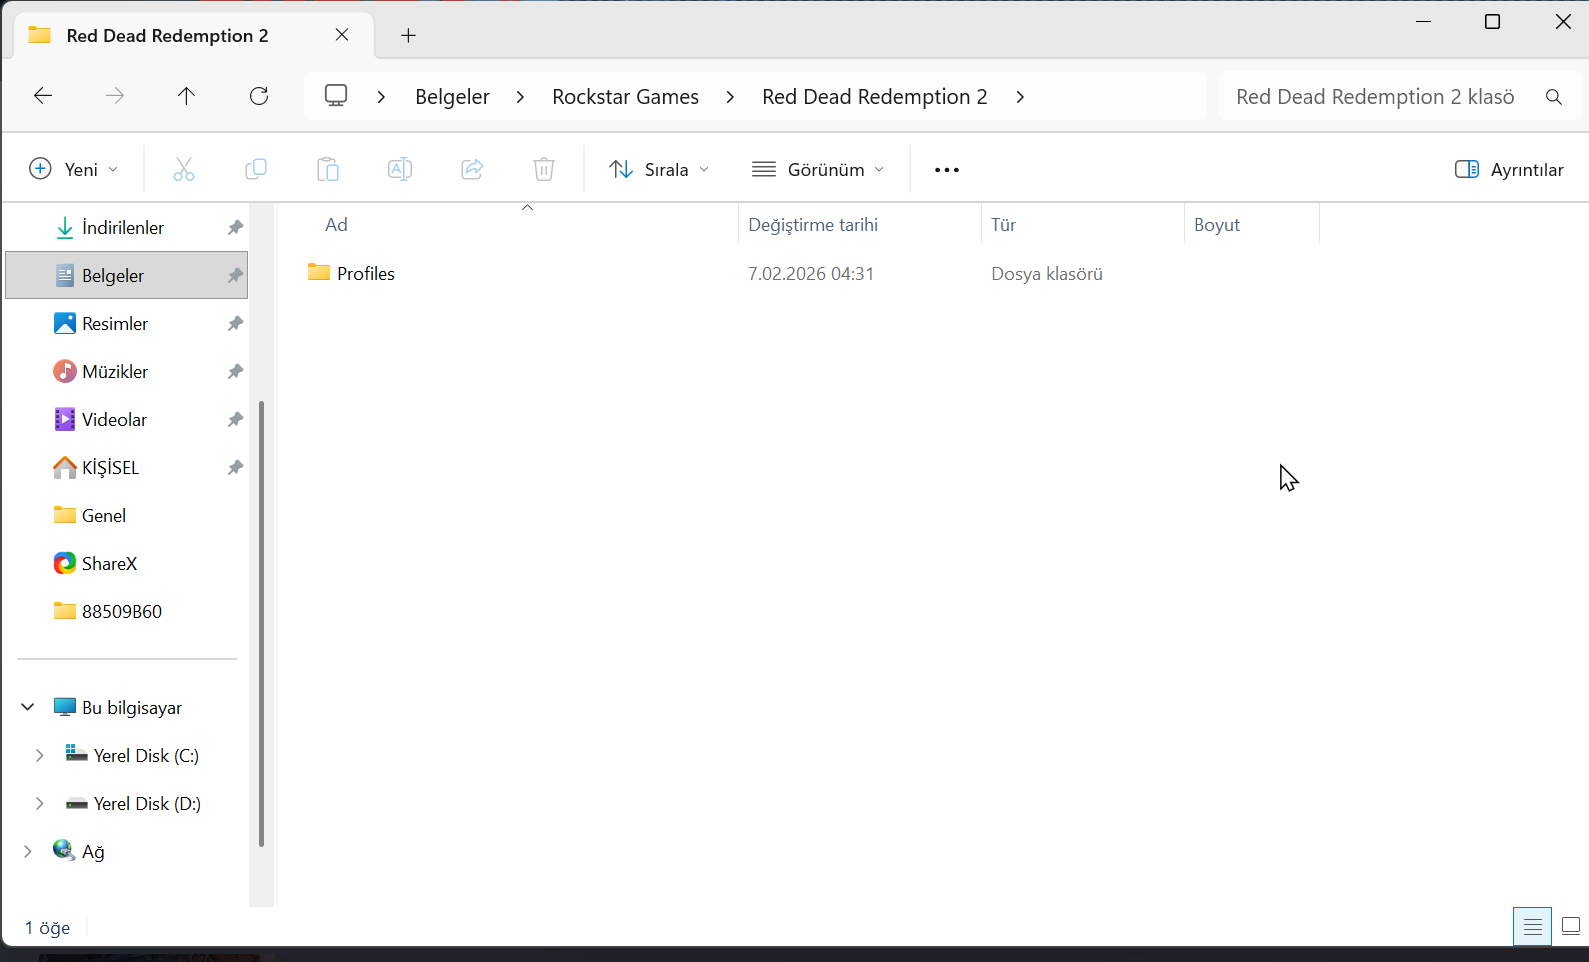Navigate to Belgeler breadcrumb
This screenshot has width=1589, height=962.
tap(452, 97)
